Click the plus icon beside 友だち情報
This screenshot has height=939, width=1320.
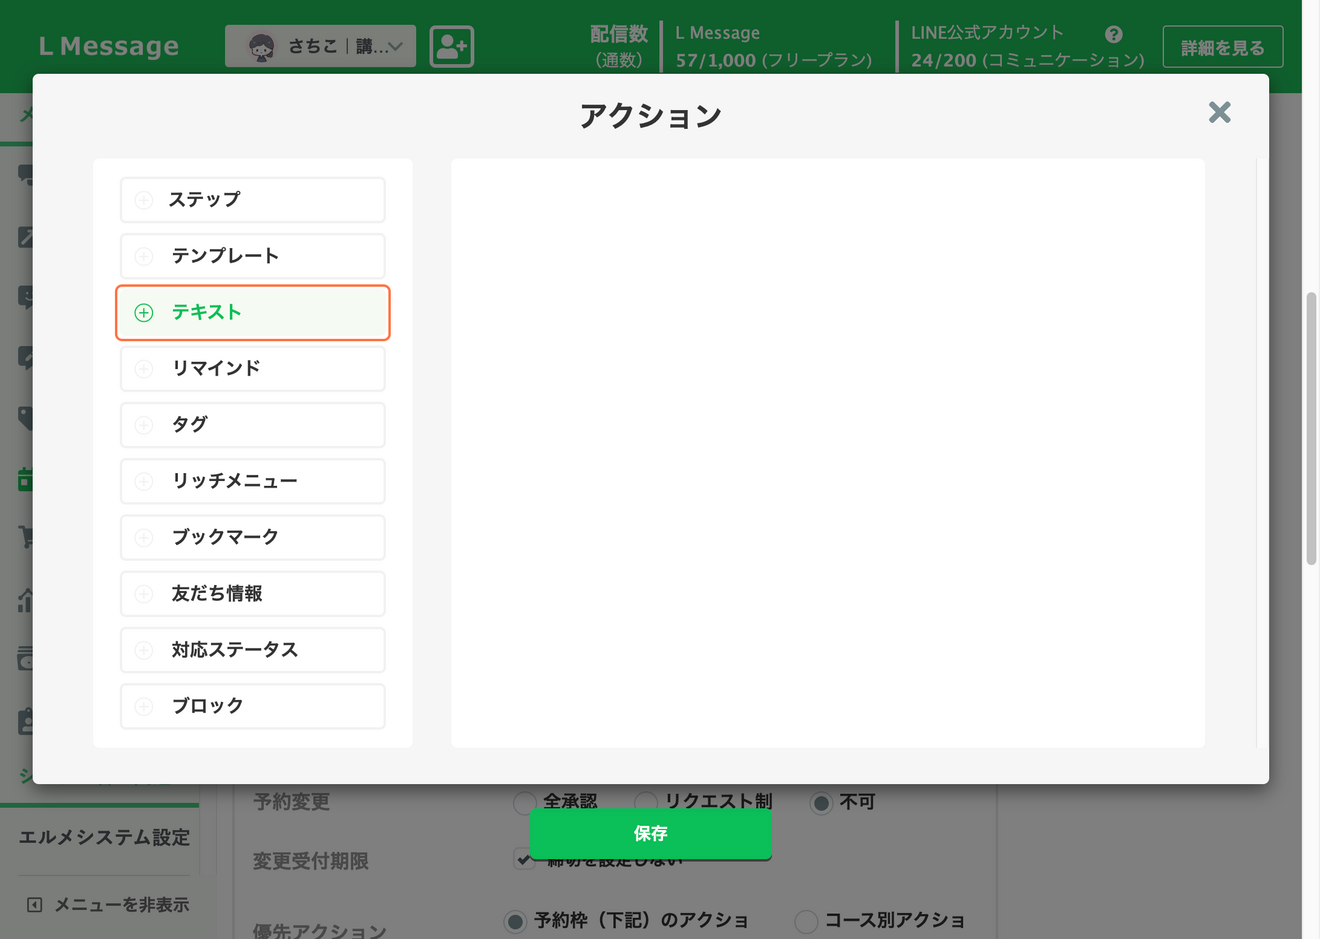click(x=144, y=593)
